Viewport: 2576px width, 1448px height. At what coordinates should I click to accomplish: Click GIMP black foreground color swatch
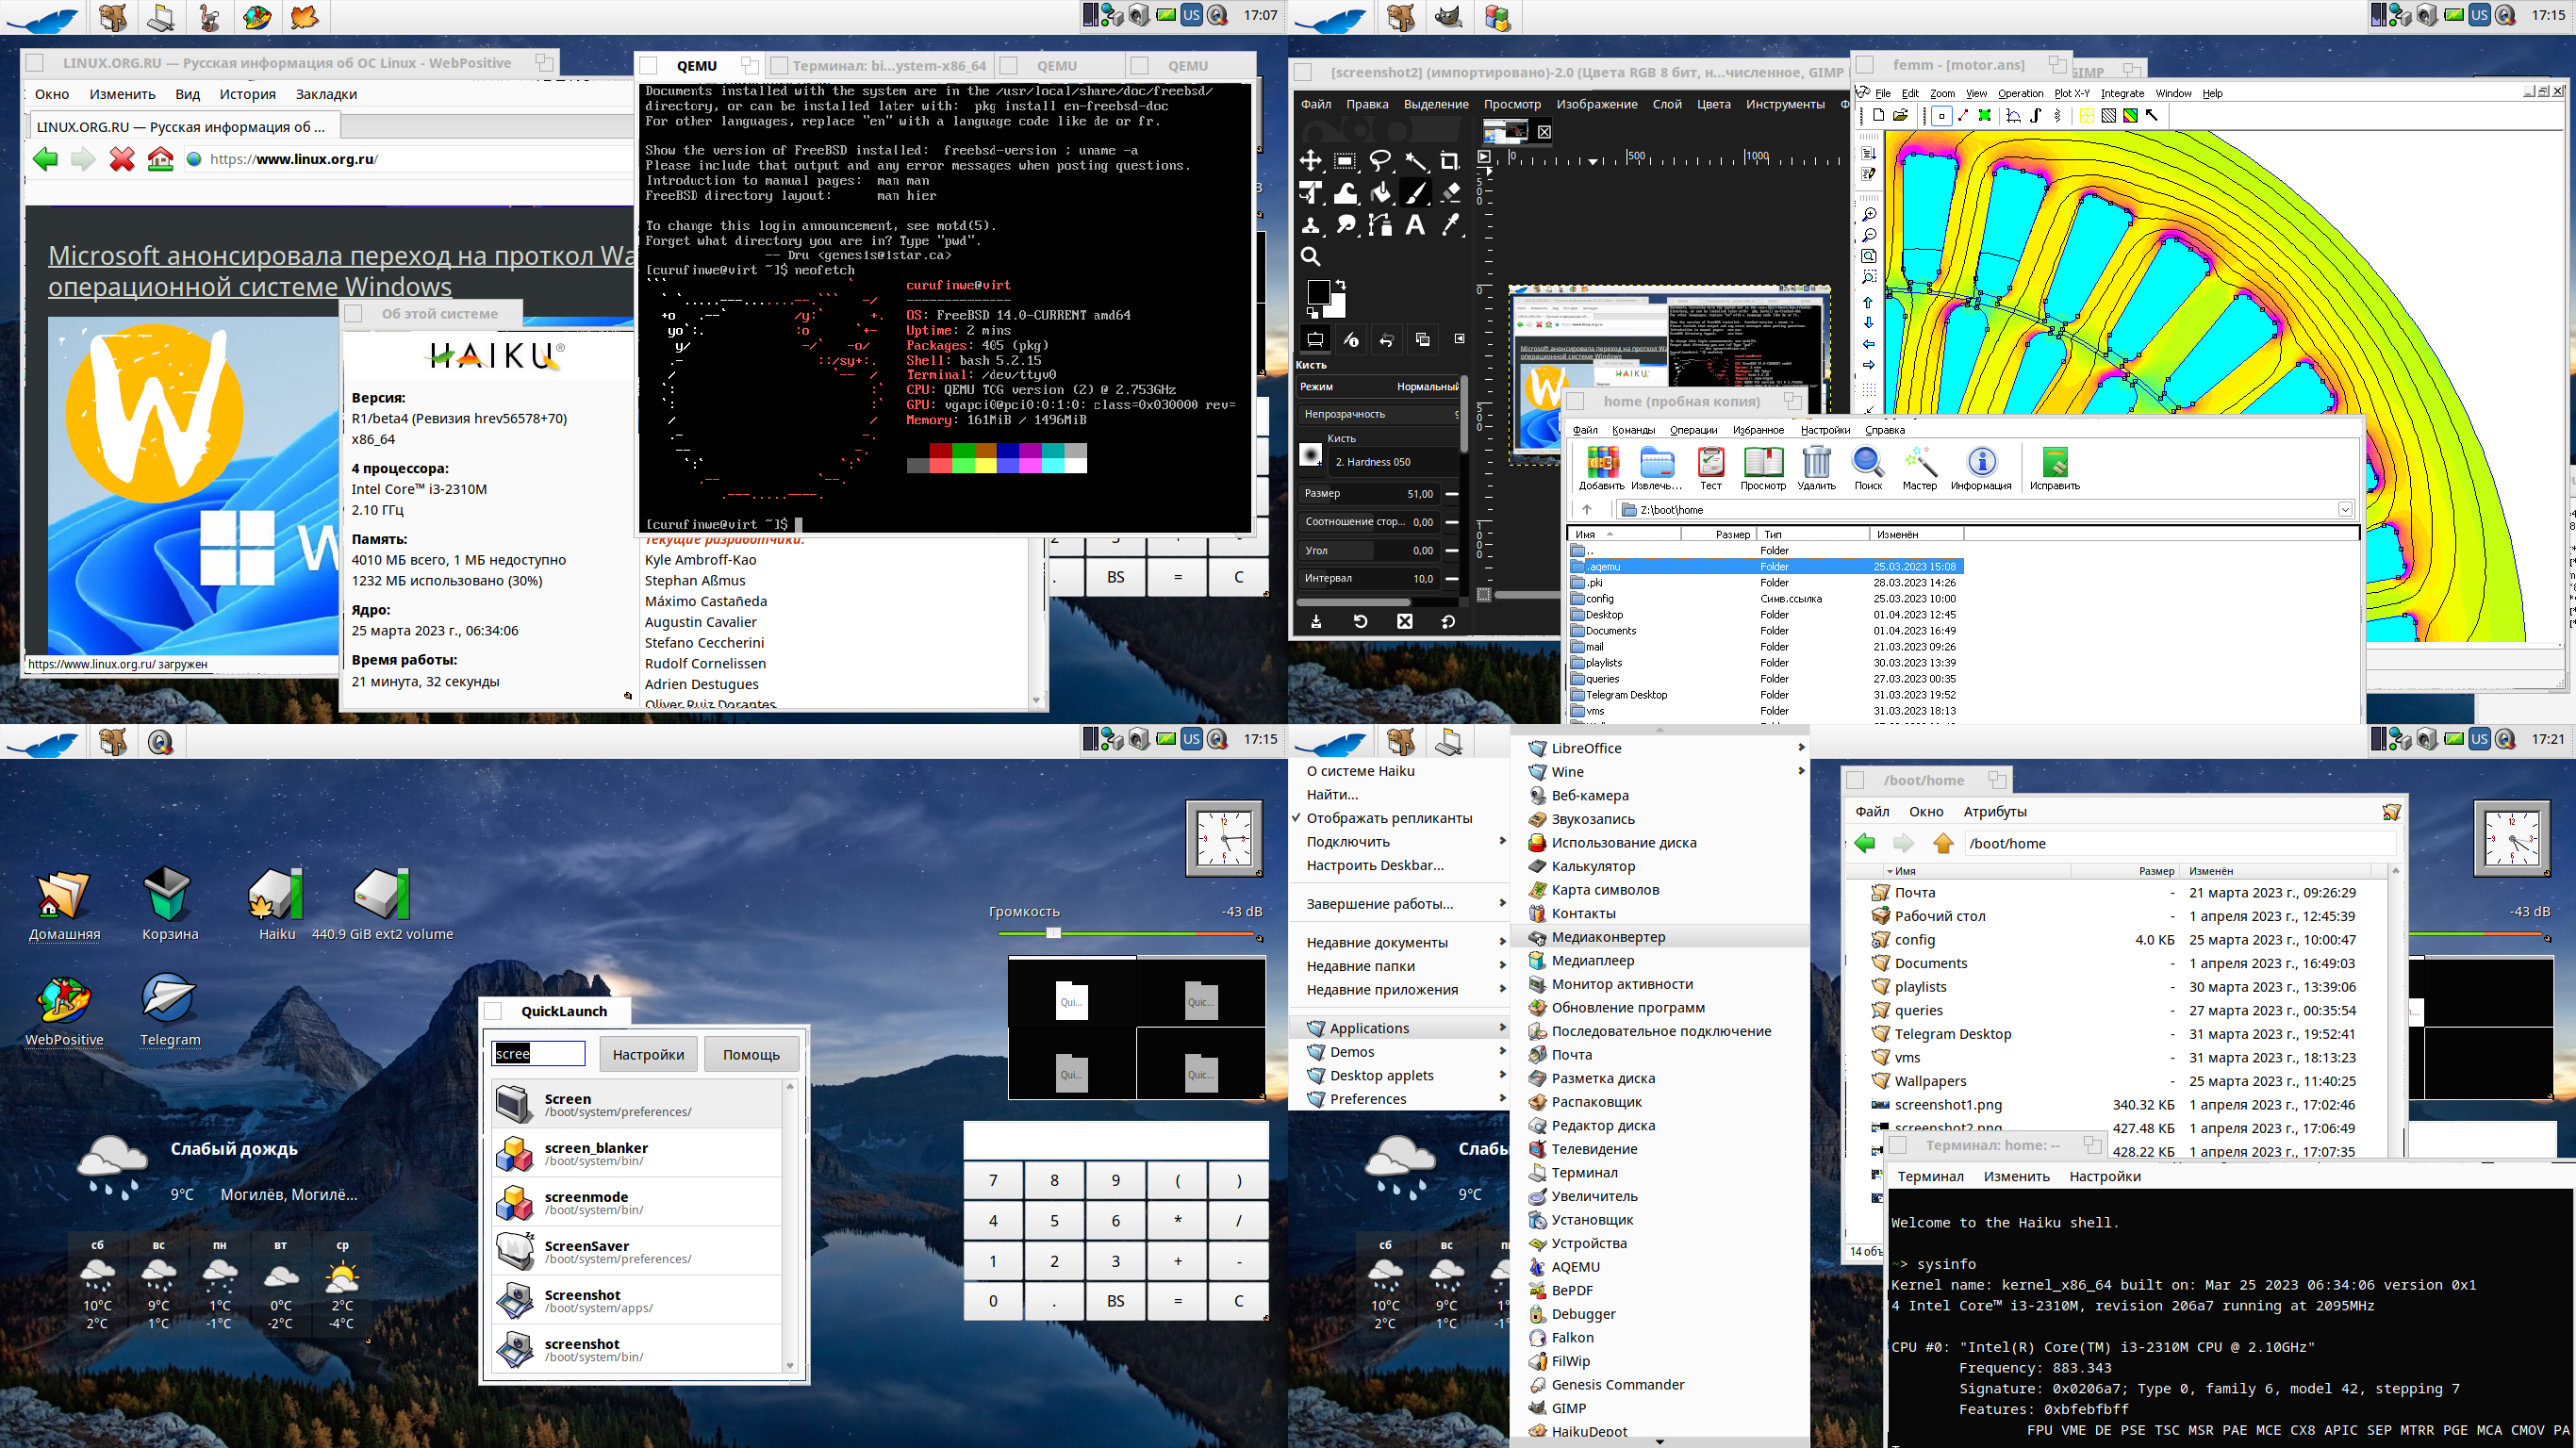[1318, 292]
